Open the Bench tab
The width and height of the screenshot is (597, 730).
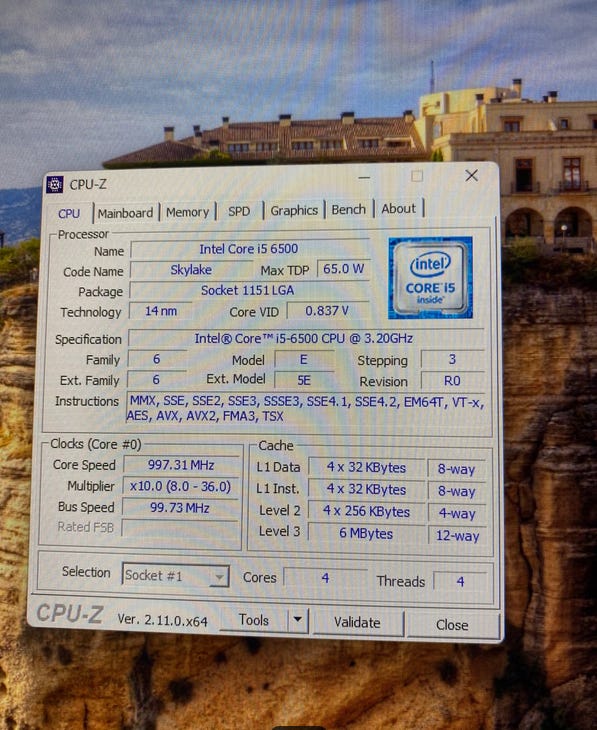coord(349,210)
